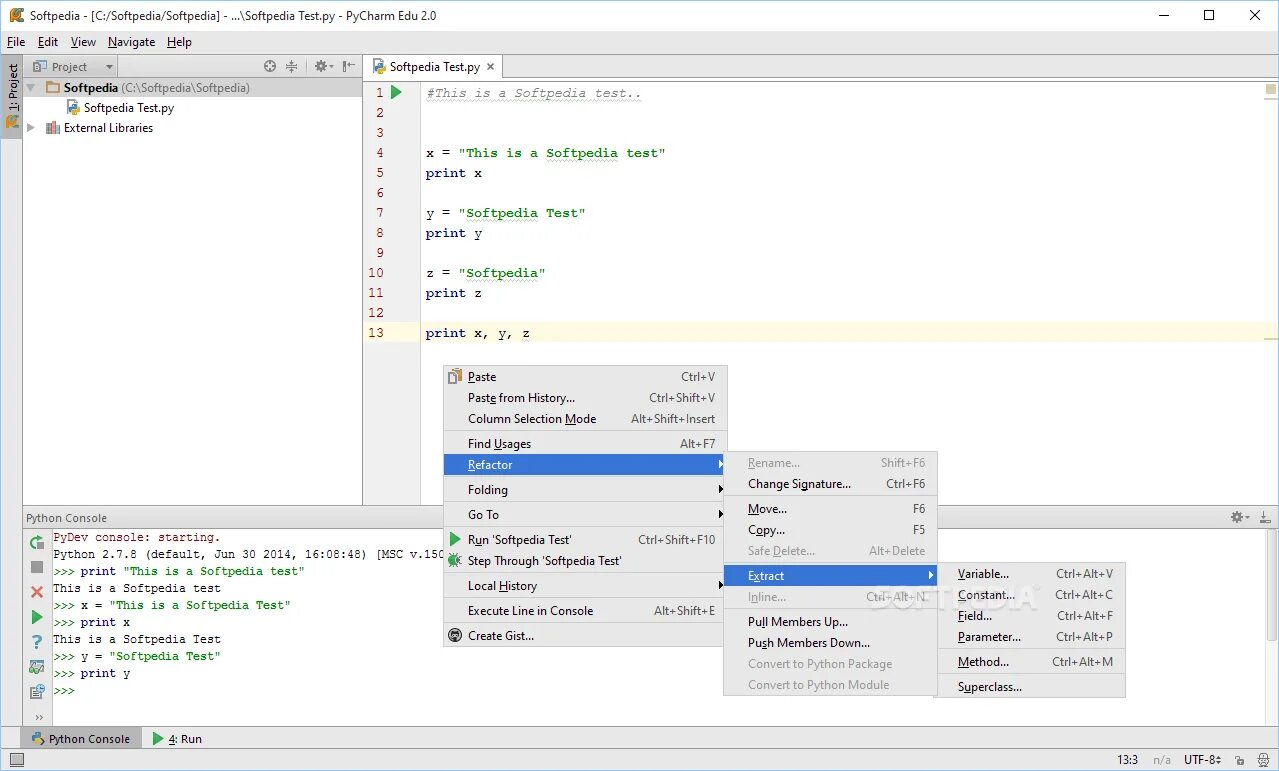The width and height of the screenshot is (1279, 771).
Task: Click the collapse all icon in the Project panel
Action: click(292, 66)
